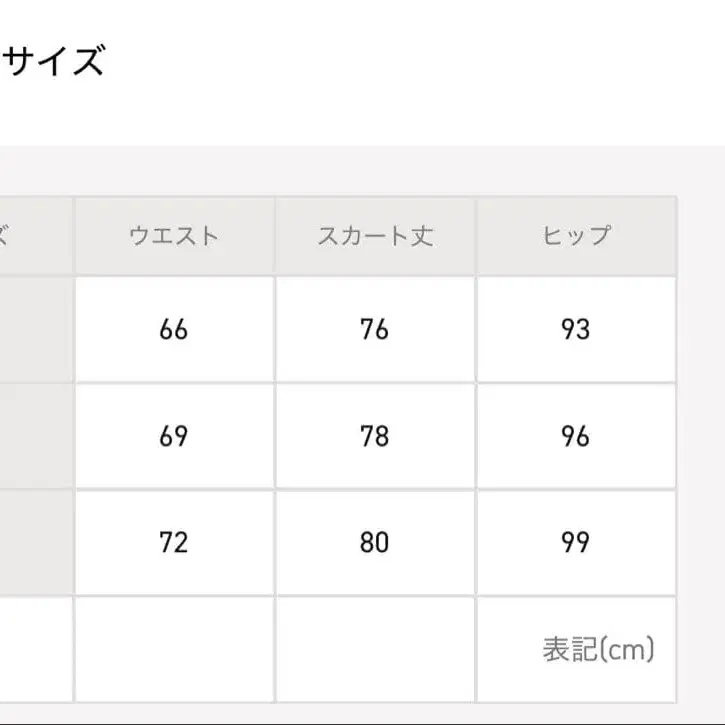The image size is (725, 725).
Task: Select the ウエスト column header
Action: click(174, 236)
